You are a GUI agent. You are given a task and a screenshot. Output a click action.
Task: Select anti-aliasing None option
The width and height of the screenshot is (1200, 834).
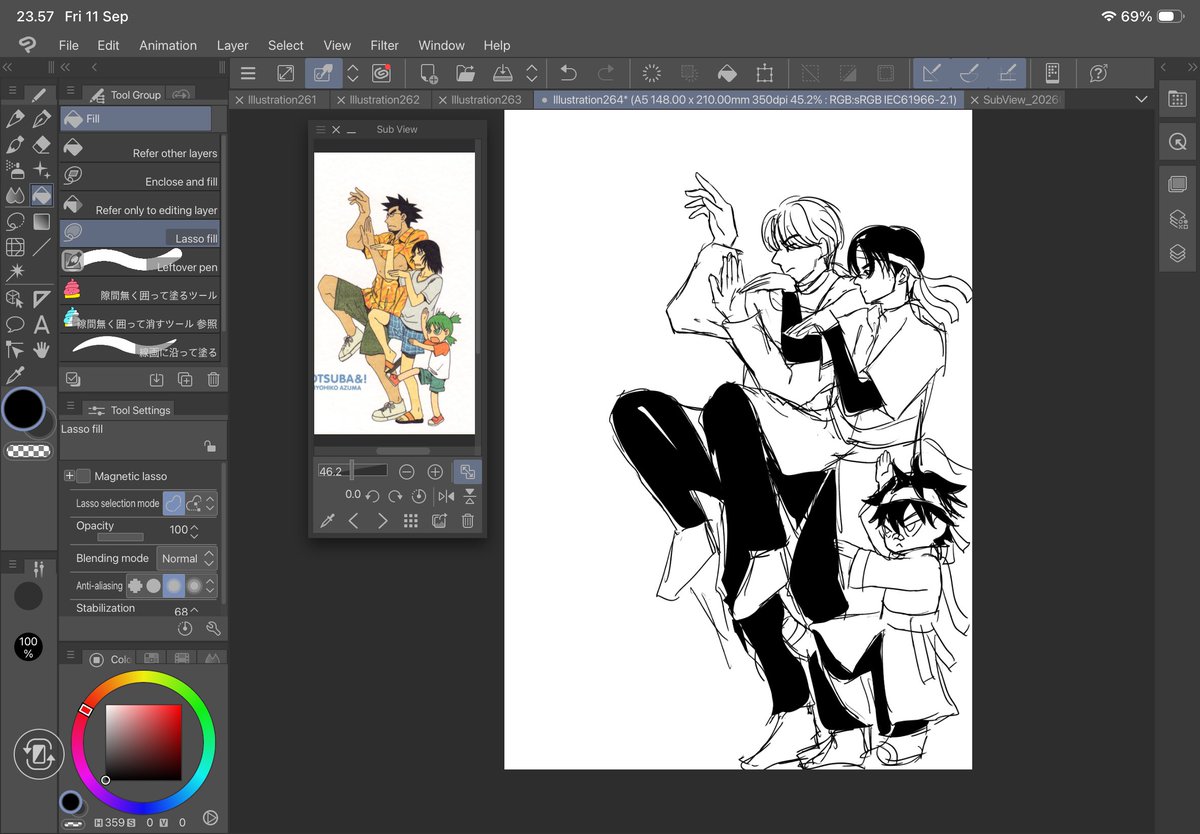135,586
